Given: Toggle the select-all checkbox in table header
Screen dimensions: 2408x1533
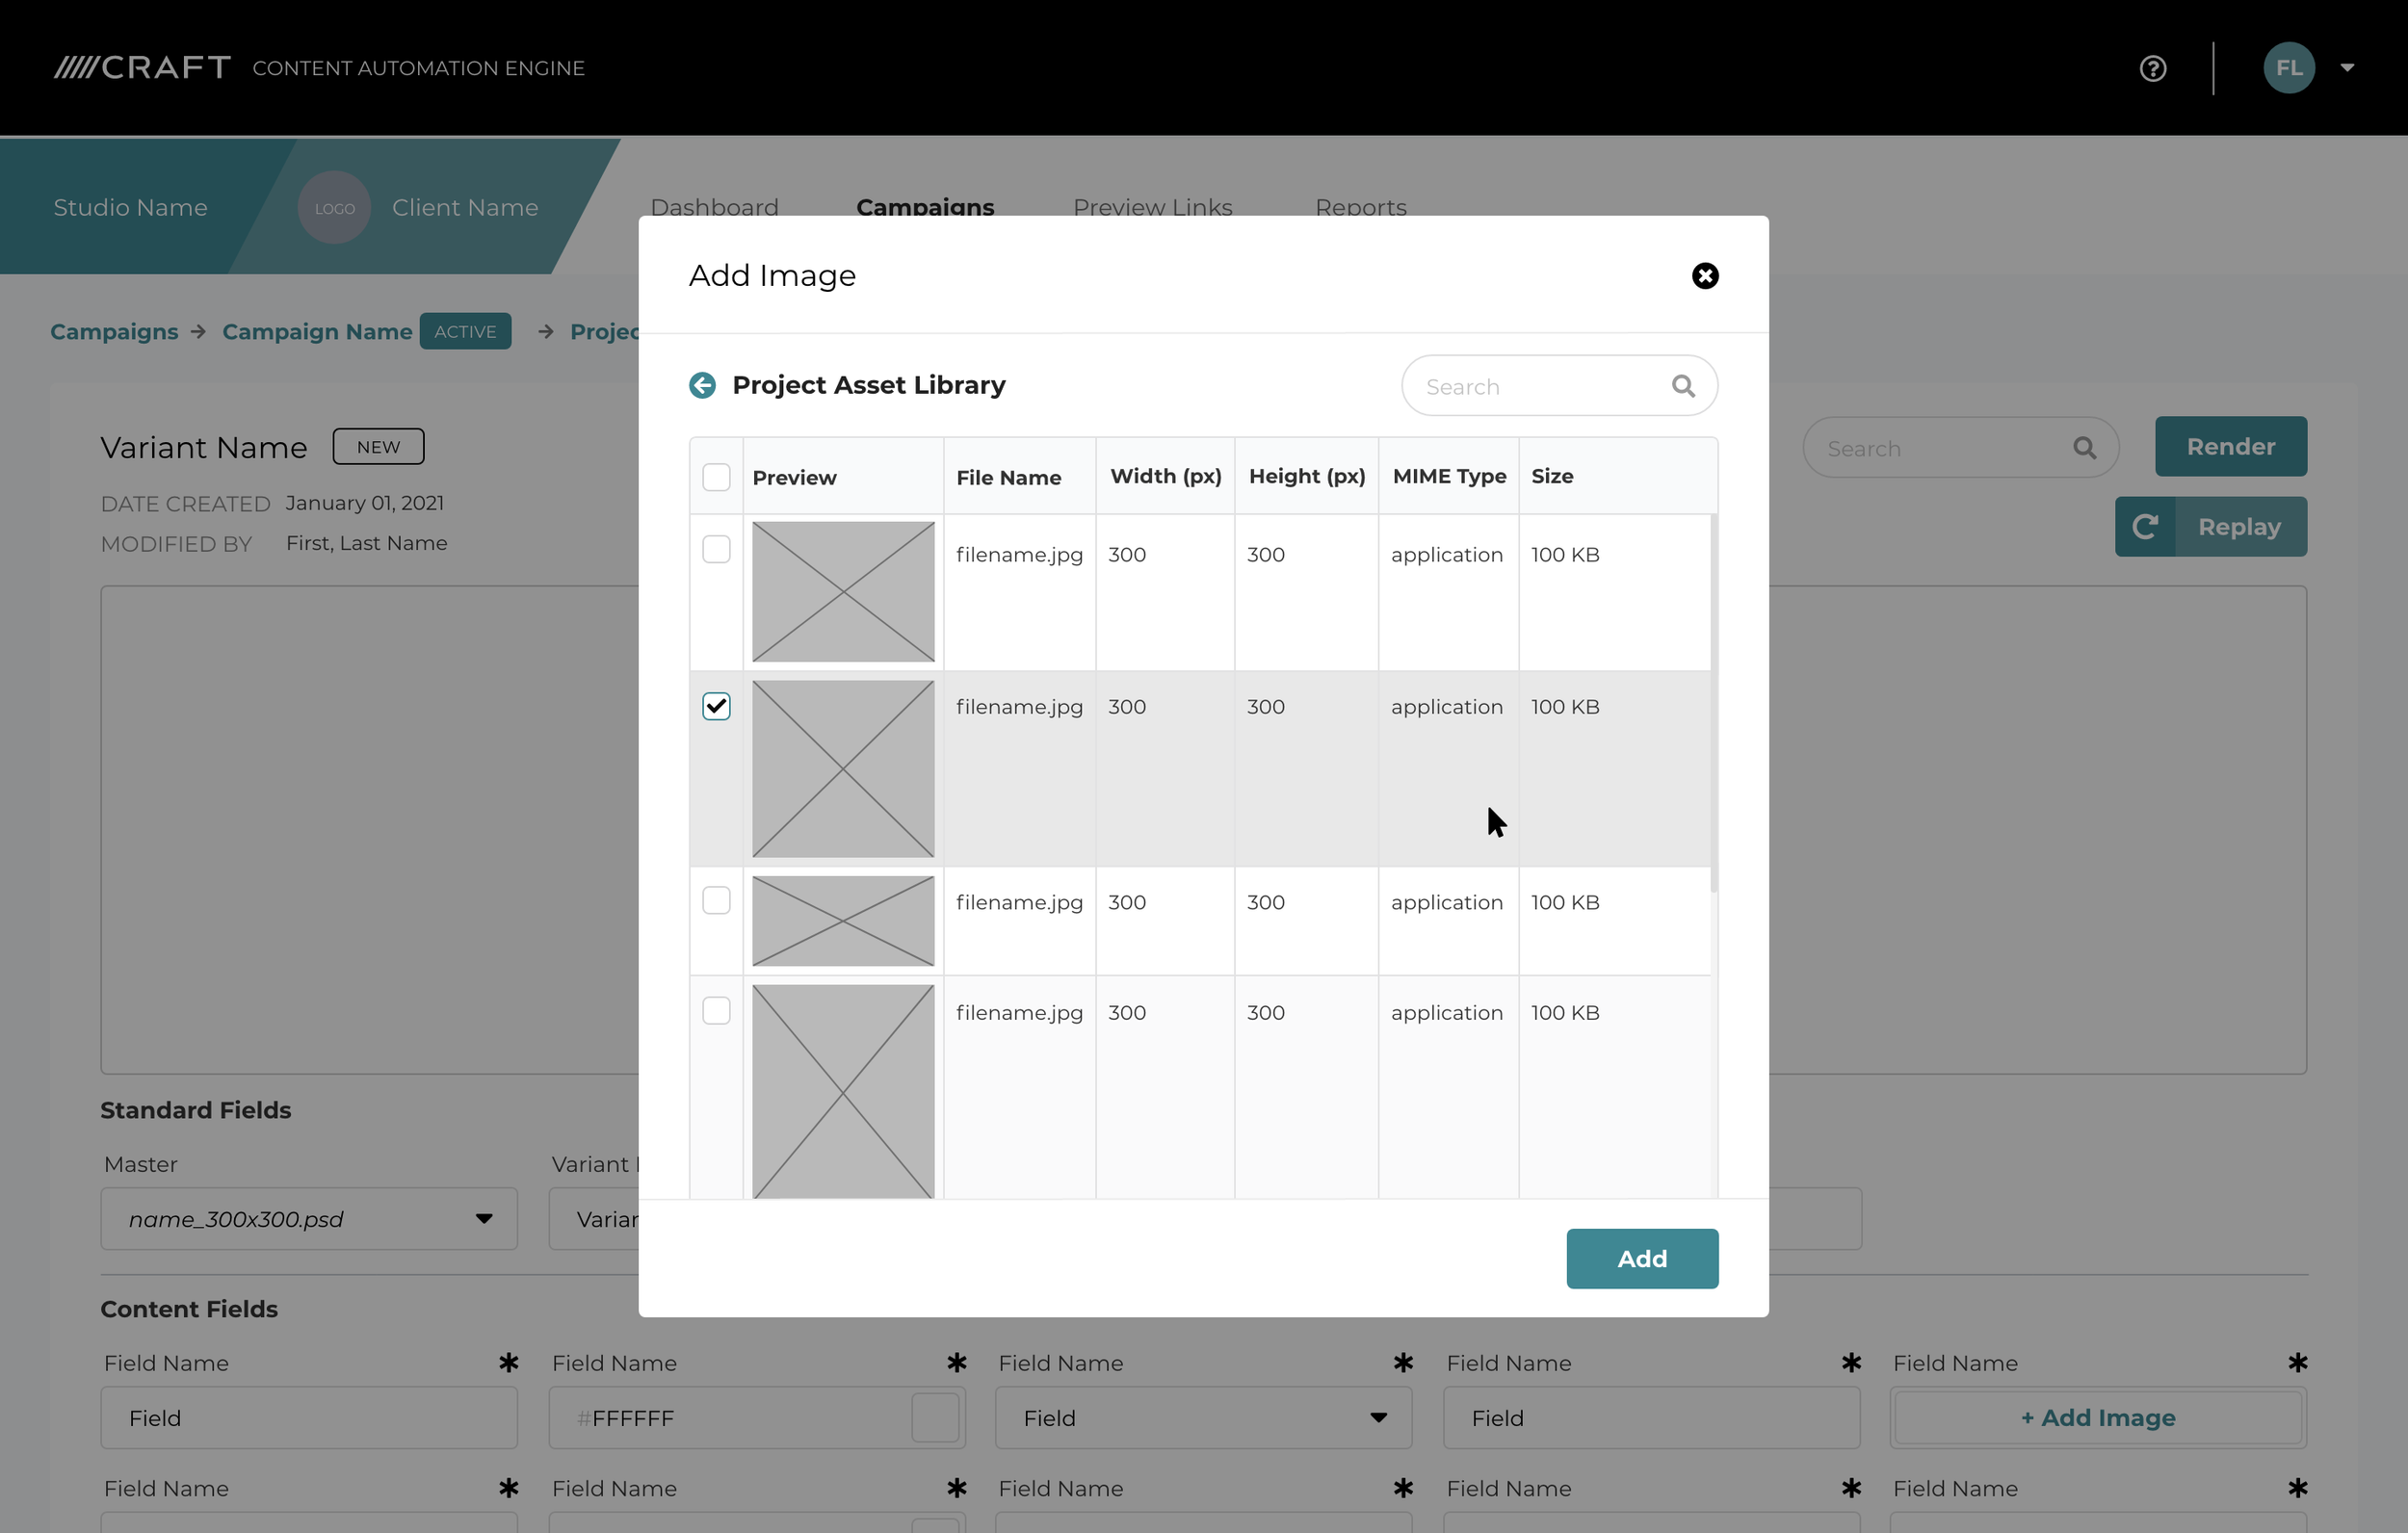Looking at the screenshot, I should pyautogui.click(x=716, y=477).
